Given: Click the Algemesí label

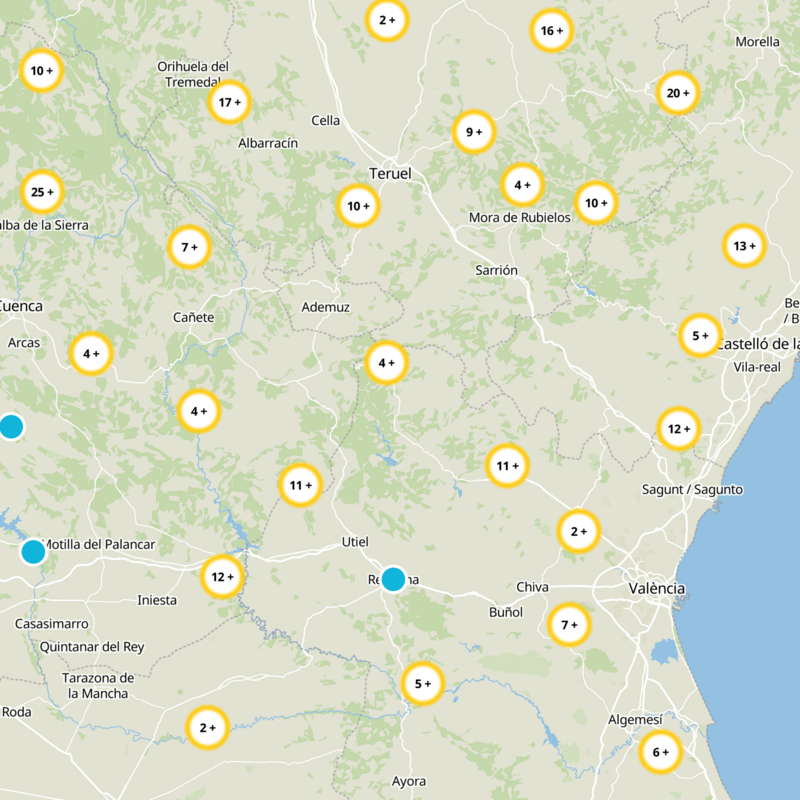Looking at the screenshot, I should pos(635,720).
